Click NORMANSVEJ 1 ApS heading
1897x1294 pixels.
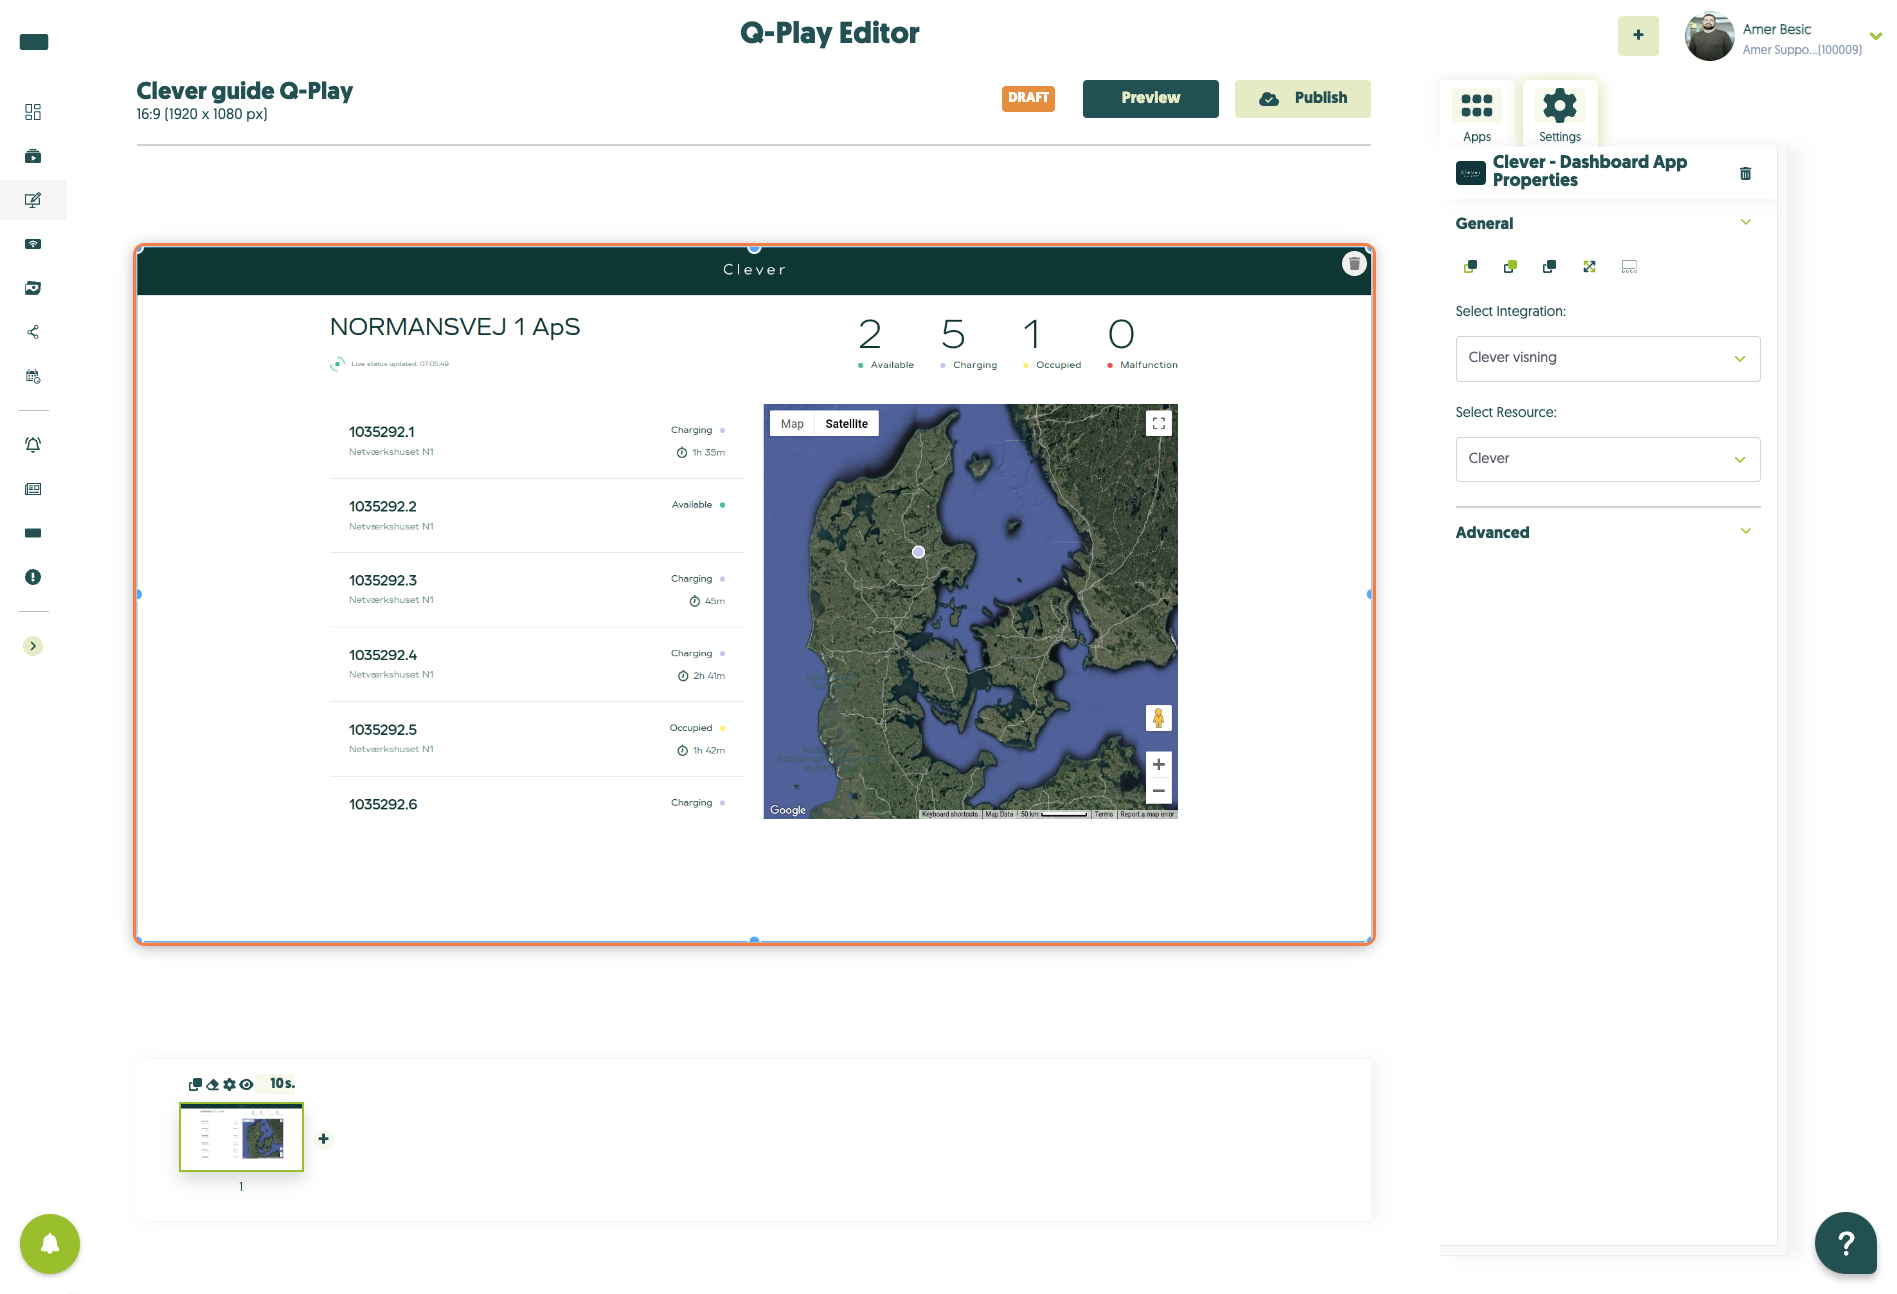455,327
